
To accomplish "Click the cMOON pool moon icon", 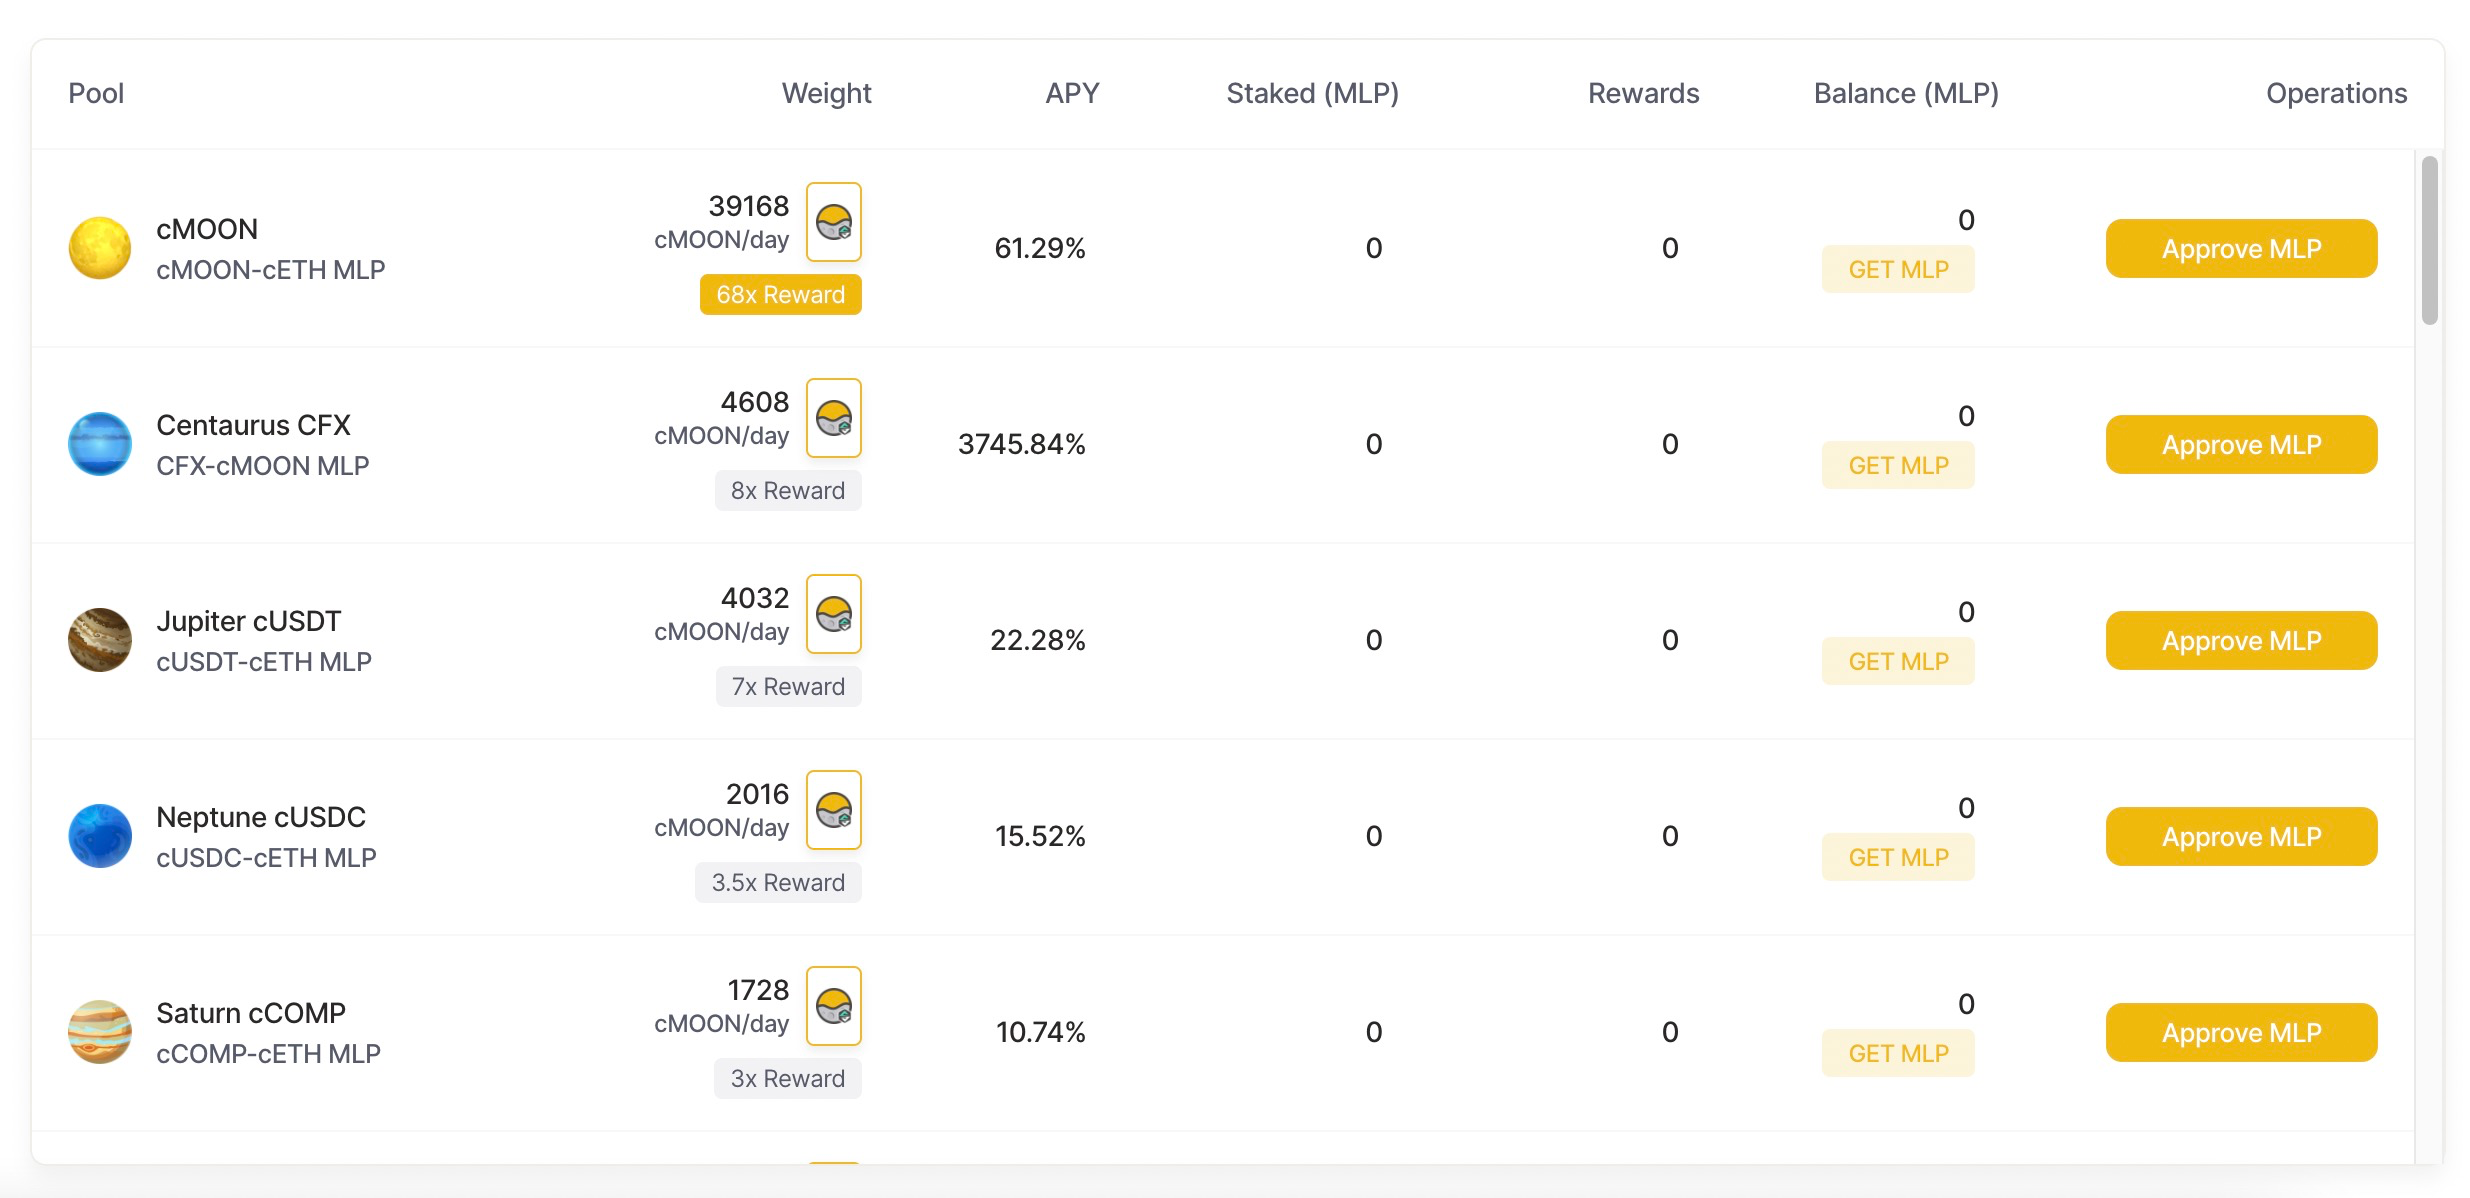I will [100, 248].
